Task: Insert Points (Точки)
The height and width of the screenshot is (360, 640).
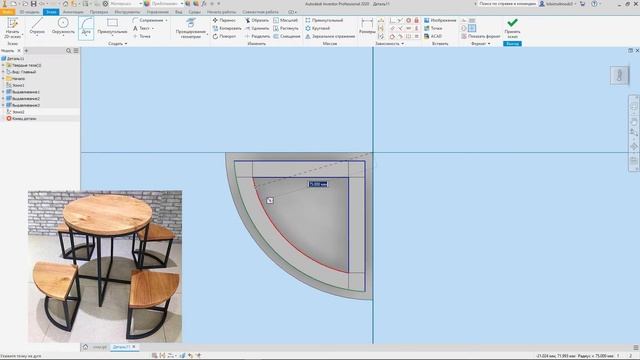Action: click(x=433, y=28)
